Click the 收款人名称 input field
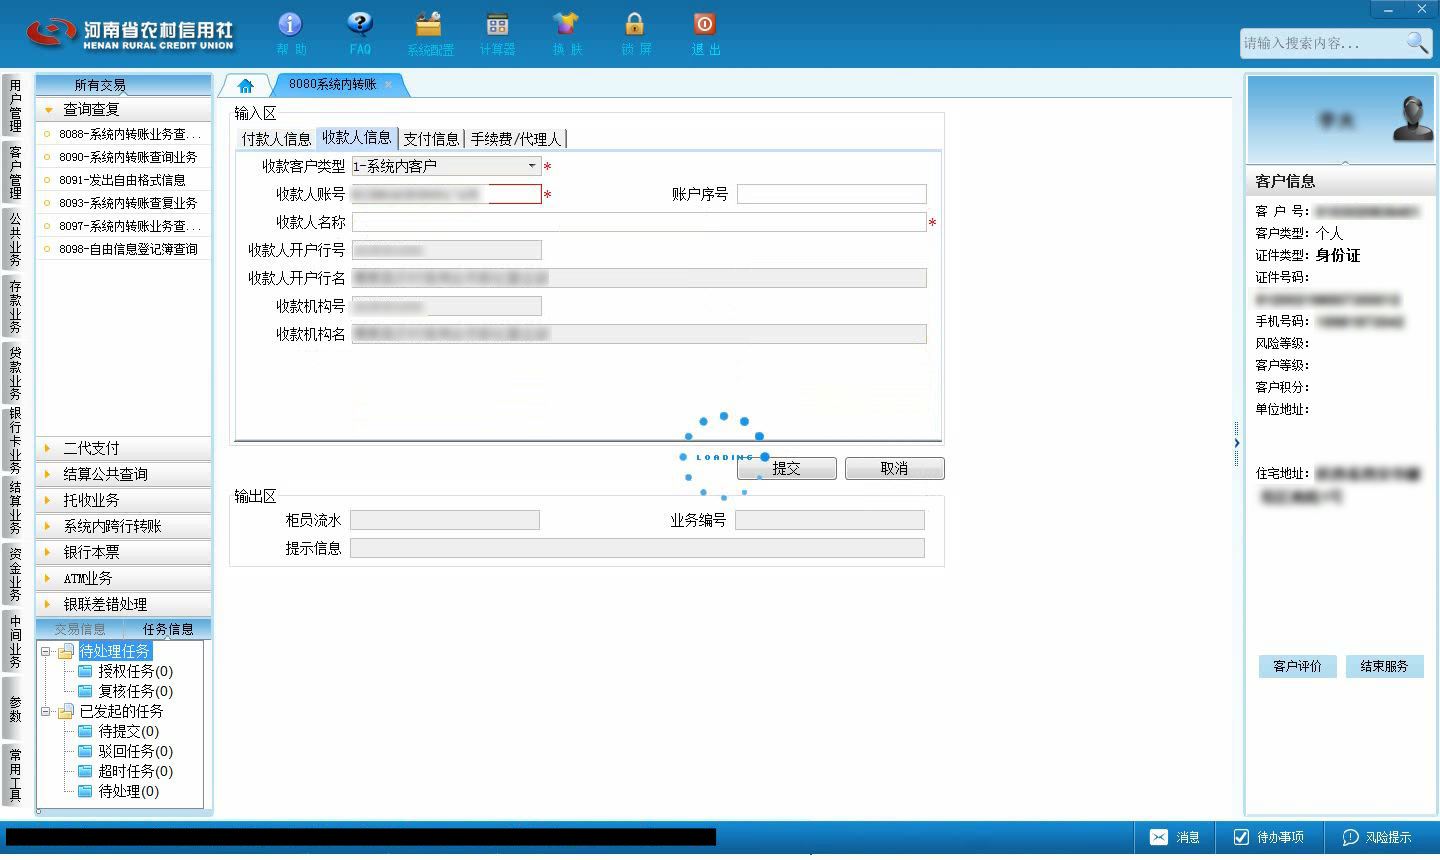The height and width of the screenshot is (860, 1440). coord(639,222)
